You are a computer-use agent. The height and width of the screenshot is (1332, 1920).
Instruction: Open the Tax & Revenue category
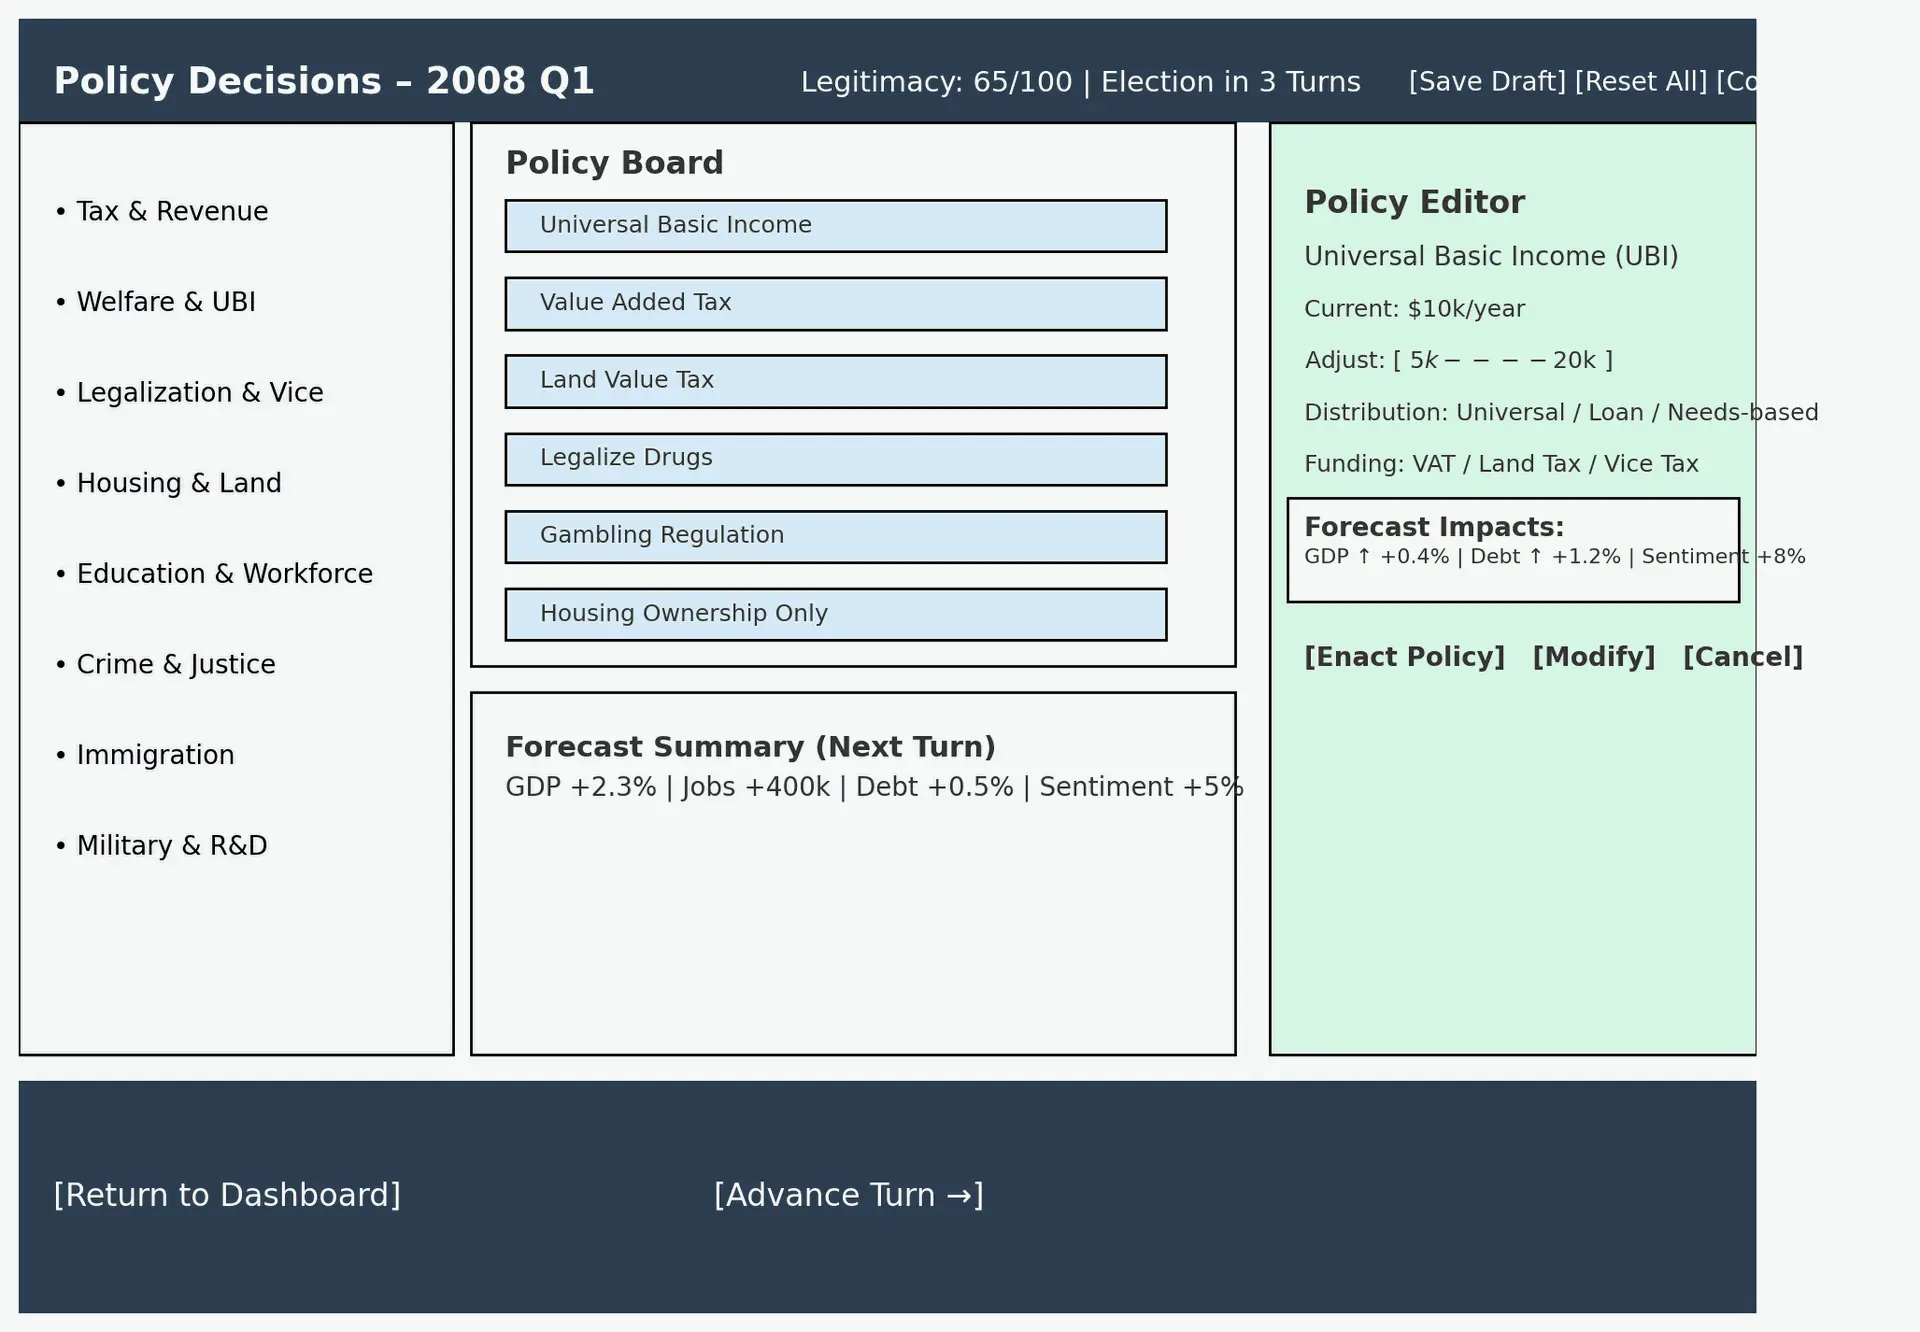coord(162,212)
